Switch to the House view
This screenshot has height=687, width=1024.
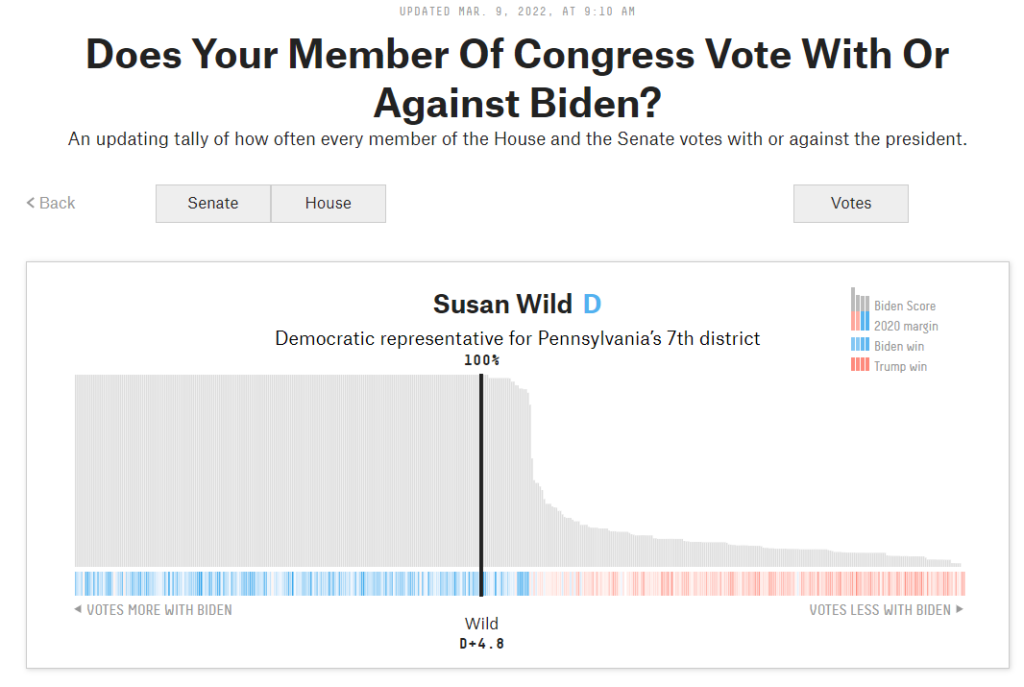point(328,203)
